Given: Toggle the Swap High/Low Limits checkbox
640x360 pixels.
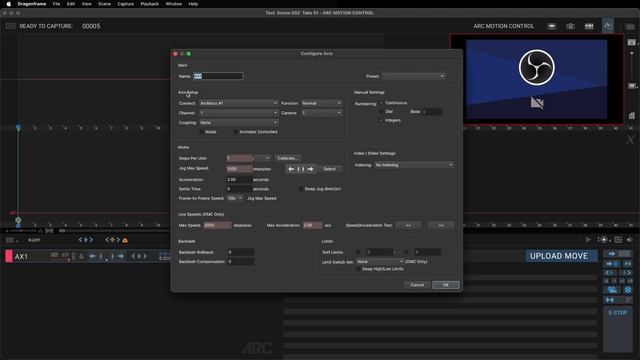Looking at the screenshot, I should pos(358,269).
